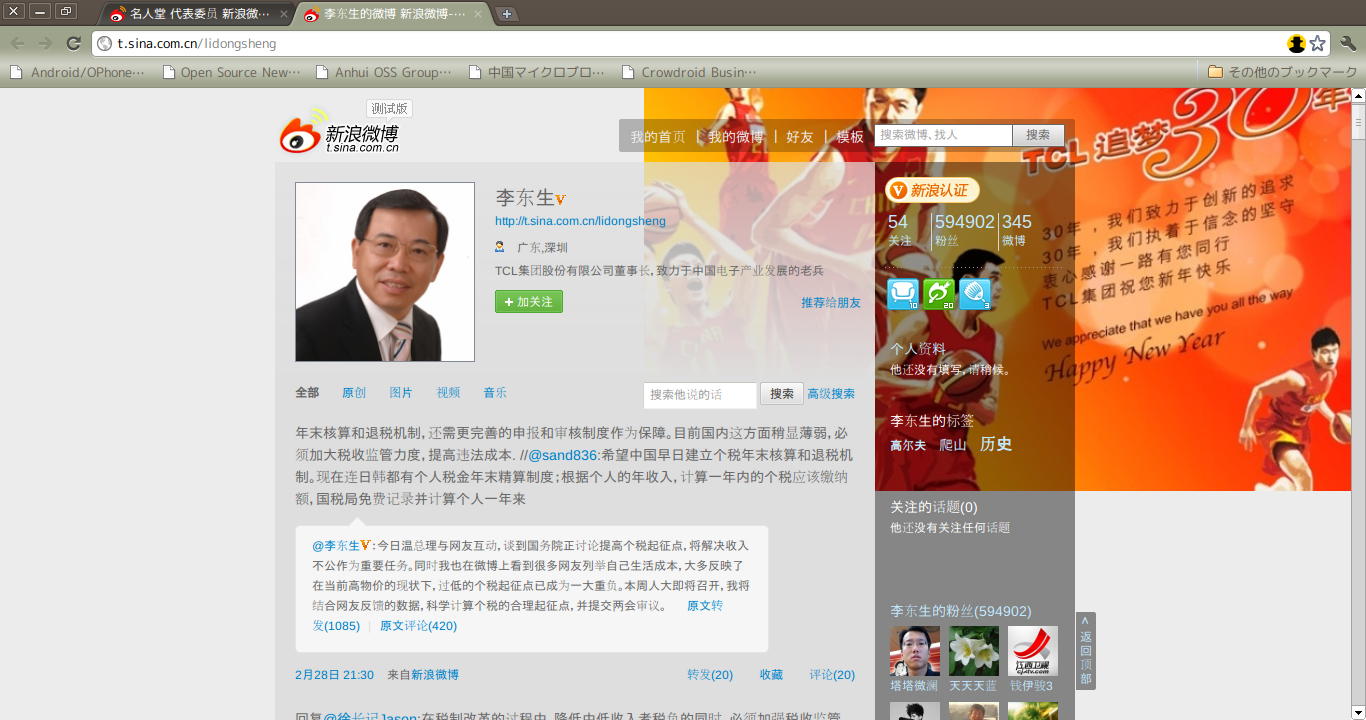Viewport: 1366px width, 720px height.
Task: Switch to the 李东生的微博 tab
Action: 391,14
